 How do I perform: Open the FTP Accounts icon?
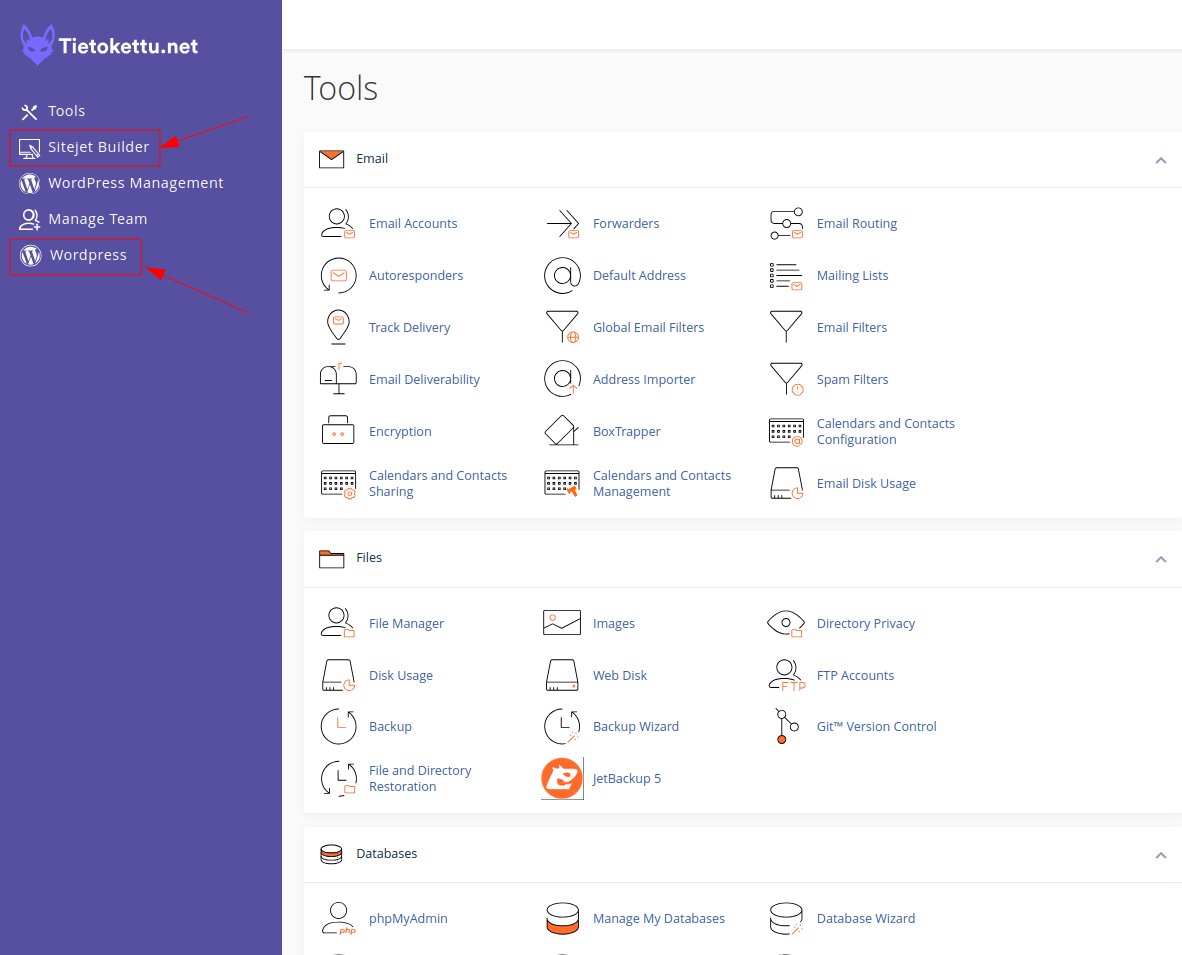pyautogui.click(x=786, y=675)
